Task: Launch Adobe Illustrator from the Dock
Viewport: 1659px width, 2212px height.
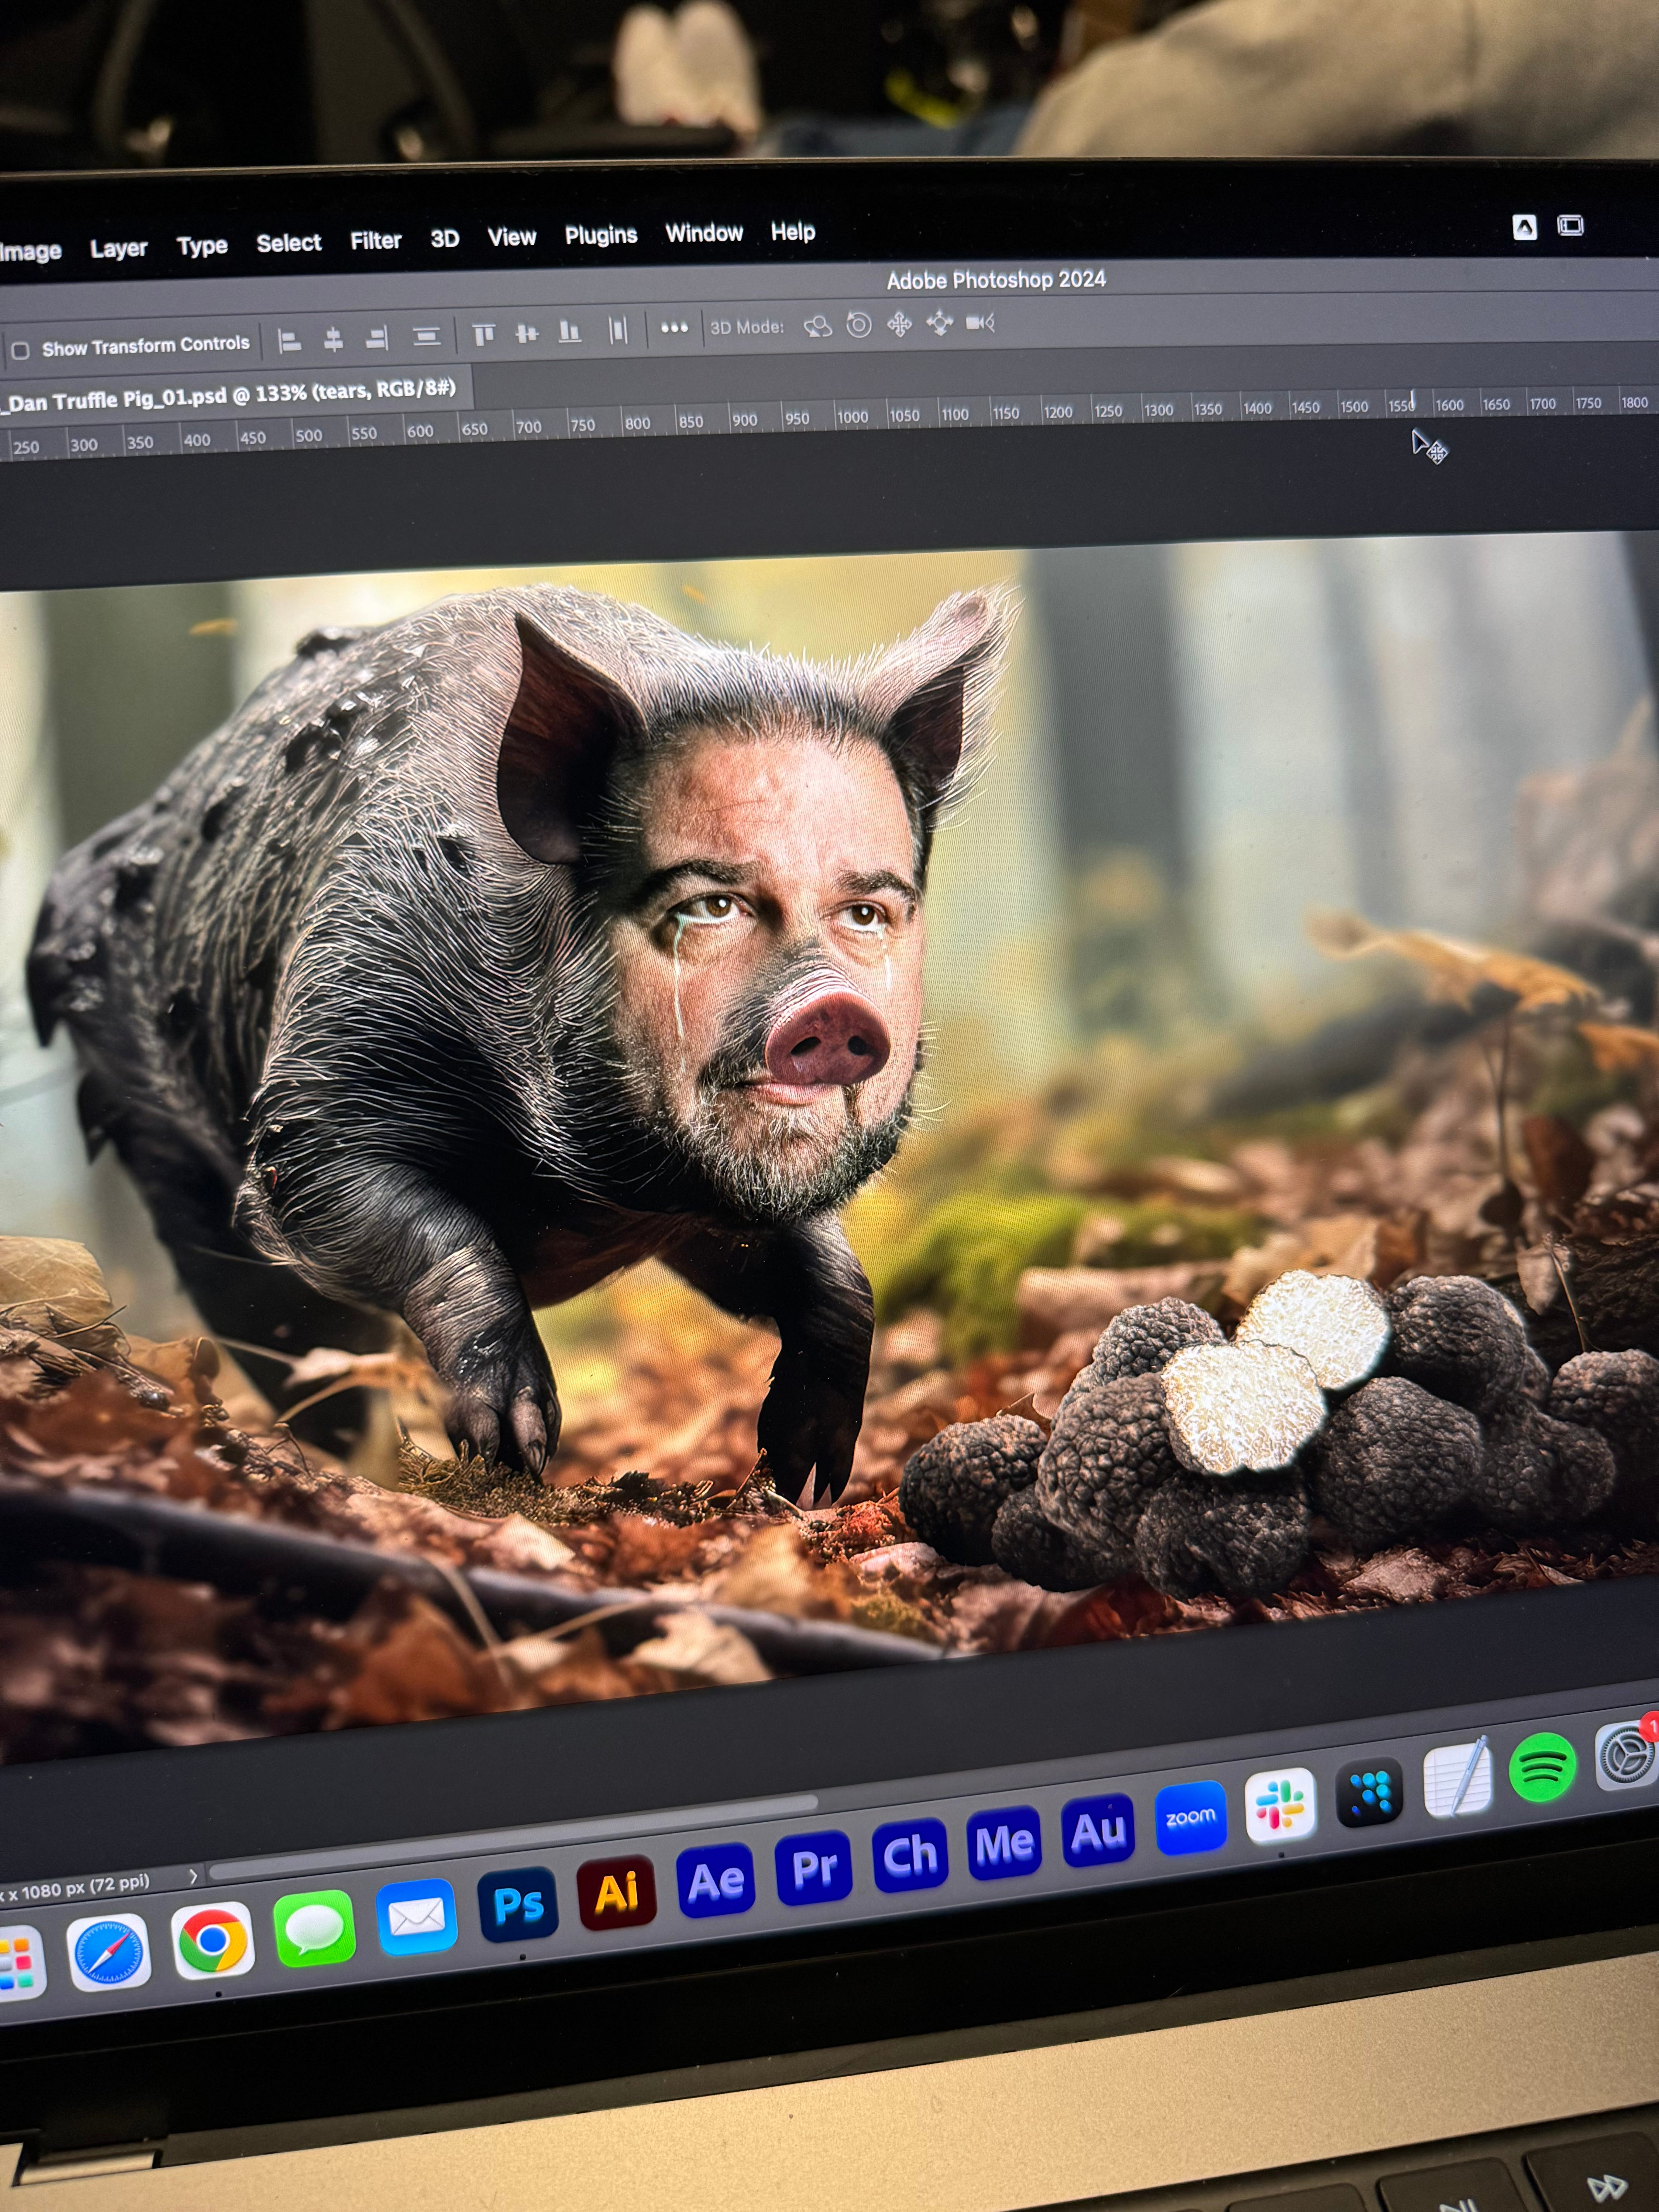Action: point(616,1892)
